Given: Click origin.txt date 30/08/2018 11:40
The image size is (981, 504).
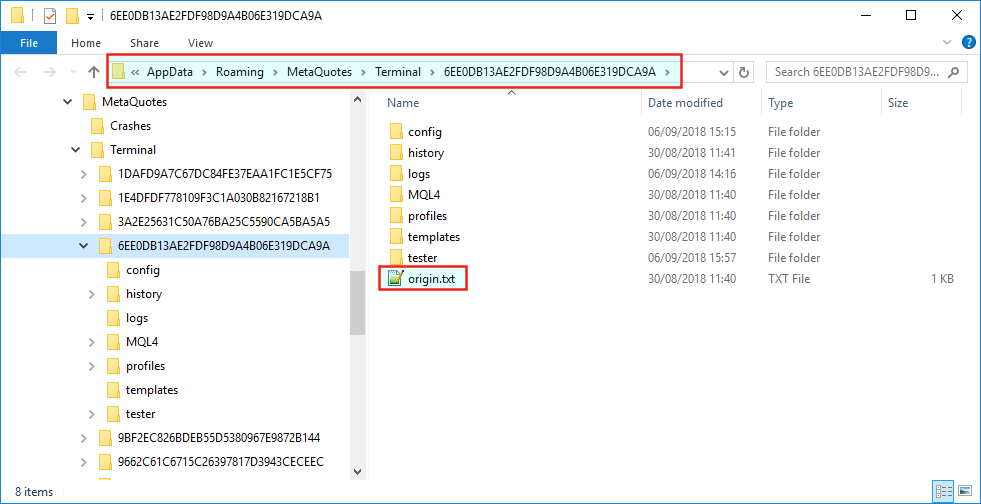Looking at the screenshot, I should 692,279.
